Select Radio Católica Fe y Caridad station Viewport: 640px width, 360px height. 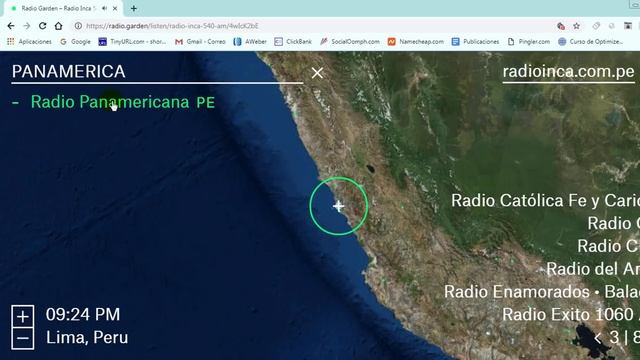[545, 201]
